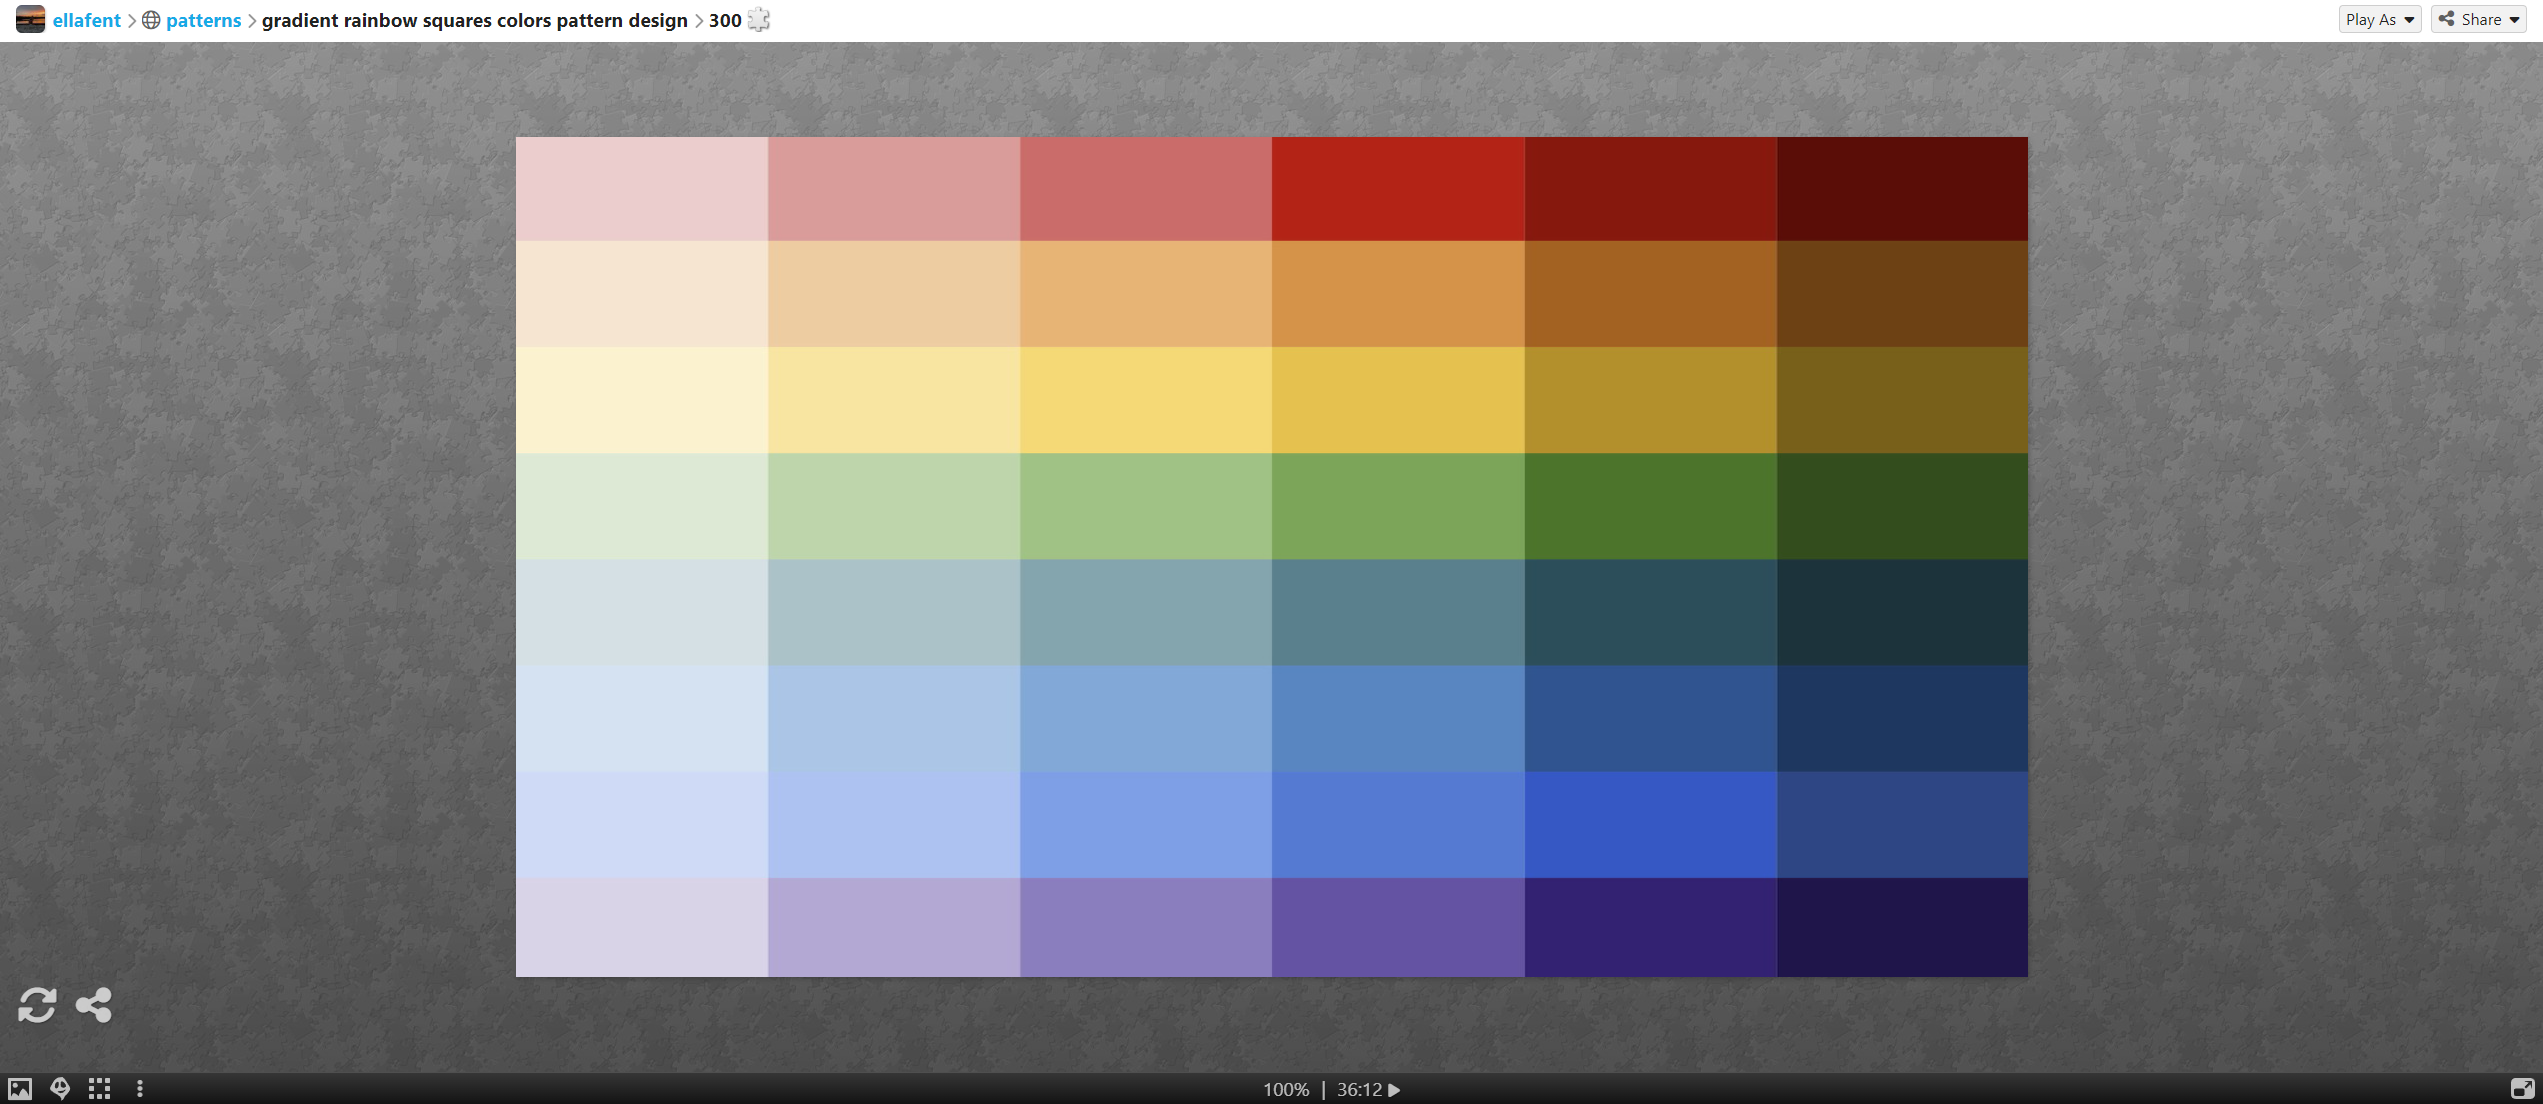Click the globe icon beside patterns
This screenshot has height=1104, width=2543.
151,20
